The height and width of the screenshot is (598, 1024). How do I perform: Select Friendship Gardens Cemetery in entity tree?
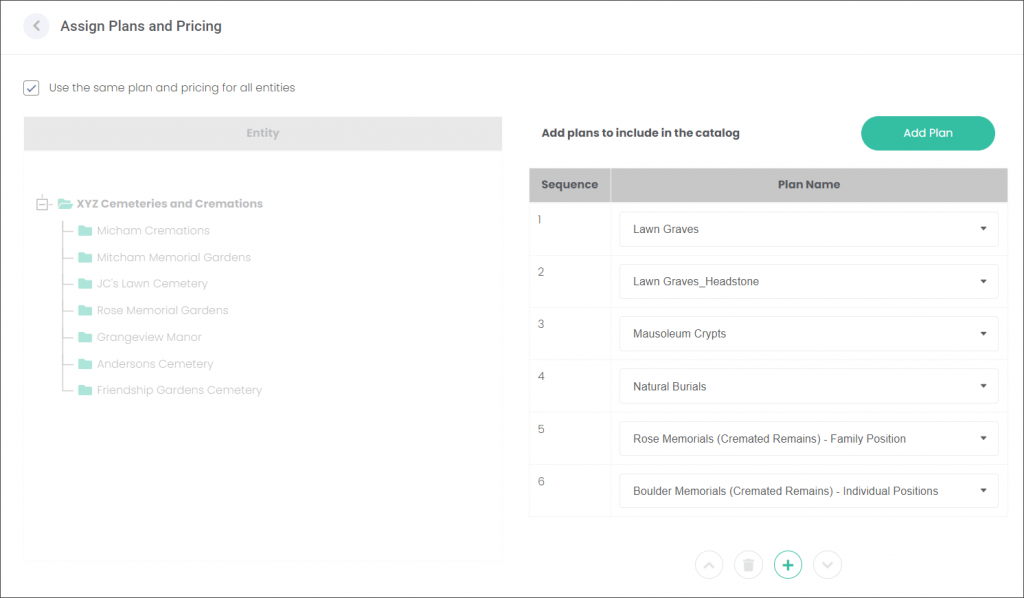(179, 390)
